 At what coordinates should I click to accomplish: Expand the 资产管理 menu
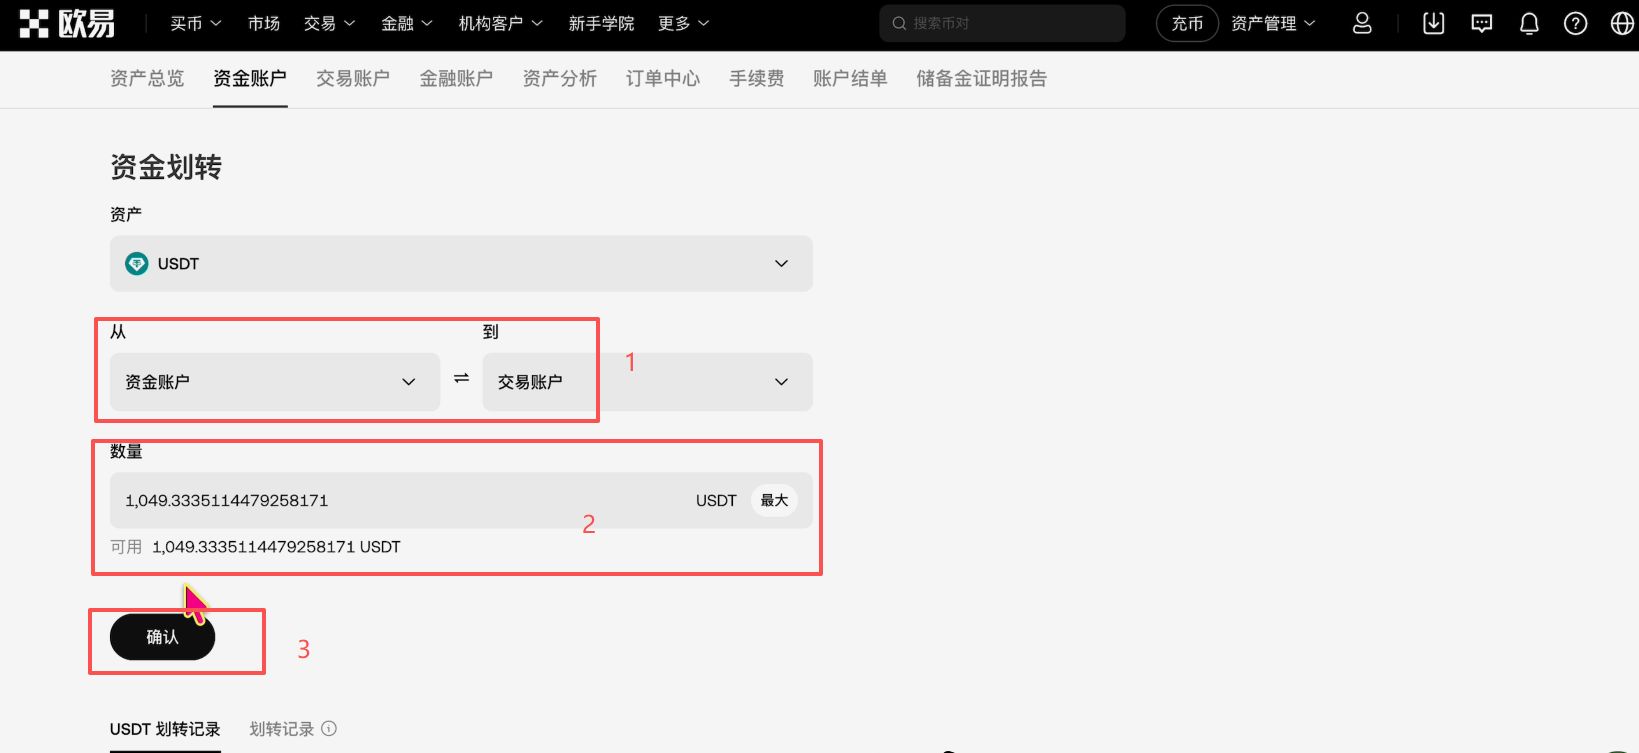[x=1272, y=23]
